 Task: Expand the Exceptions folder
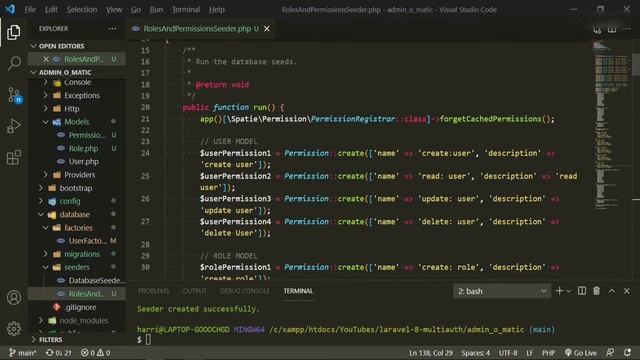point(77,96)
